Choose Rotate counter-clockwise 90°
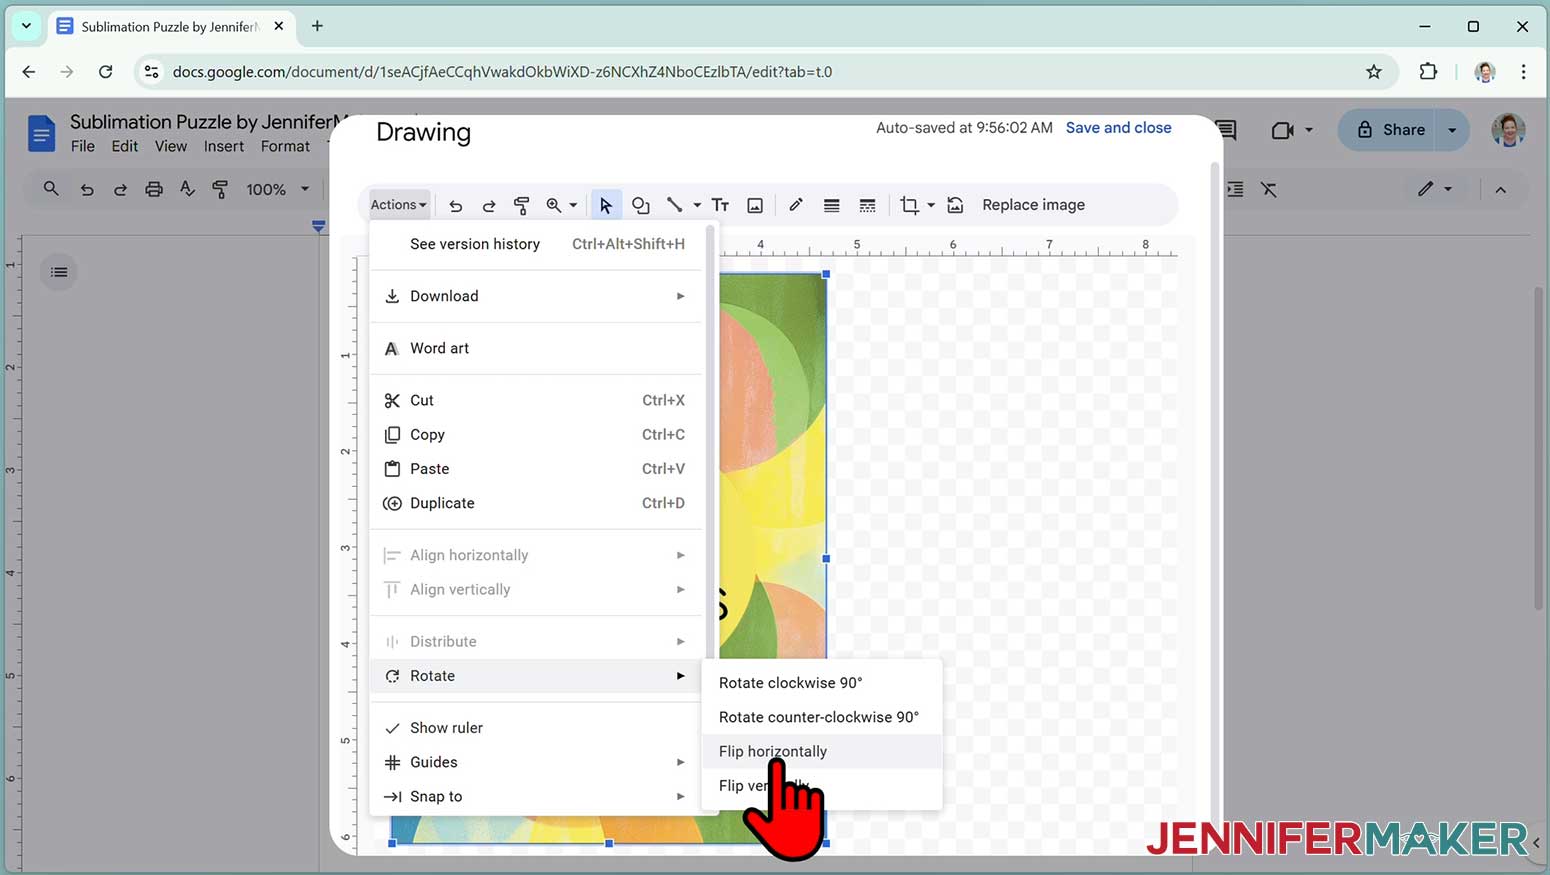The width and height of the screenshot is (1550, 875). click(x=822, y=717)
